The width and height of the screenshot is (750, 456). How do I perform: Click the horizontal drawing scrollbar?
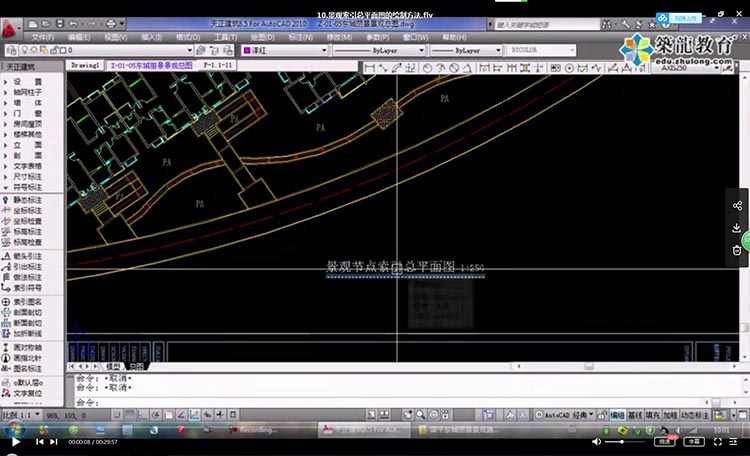625,366
